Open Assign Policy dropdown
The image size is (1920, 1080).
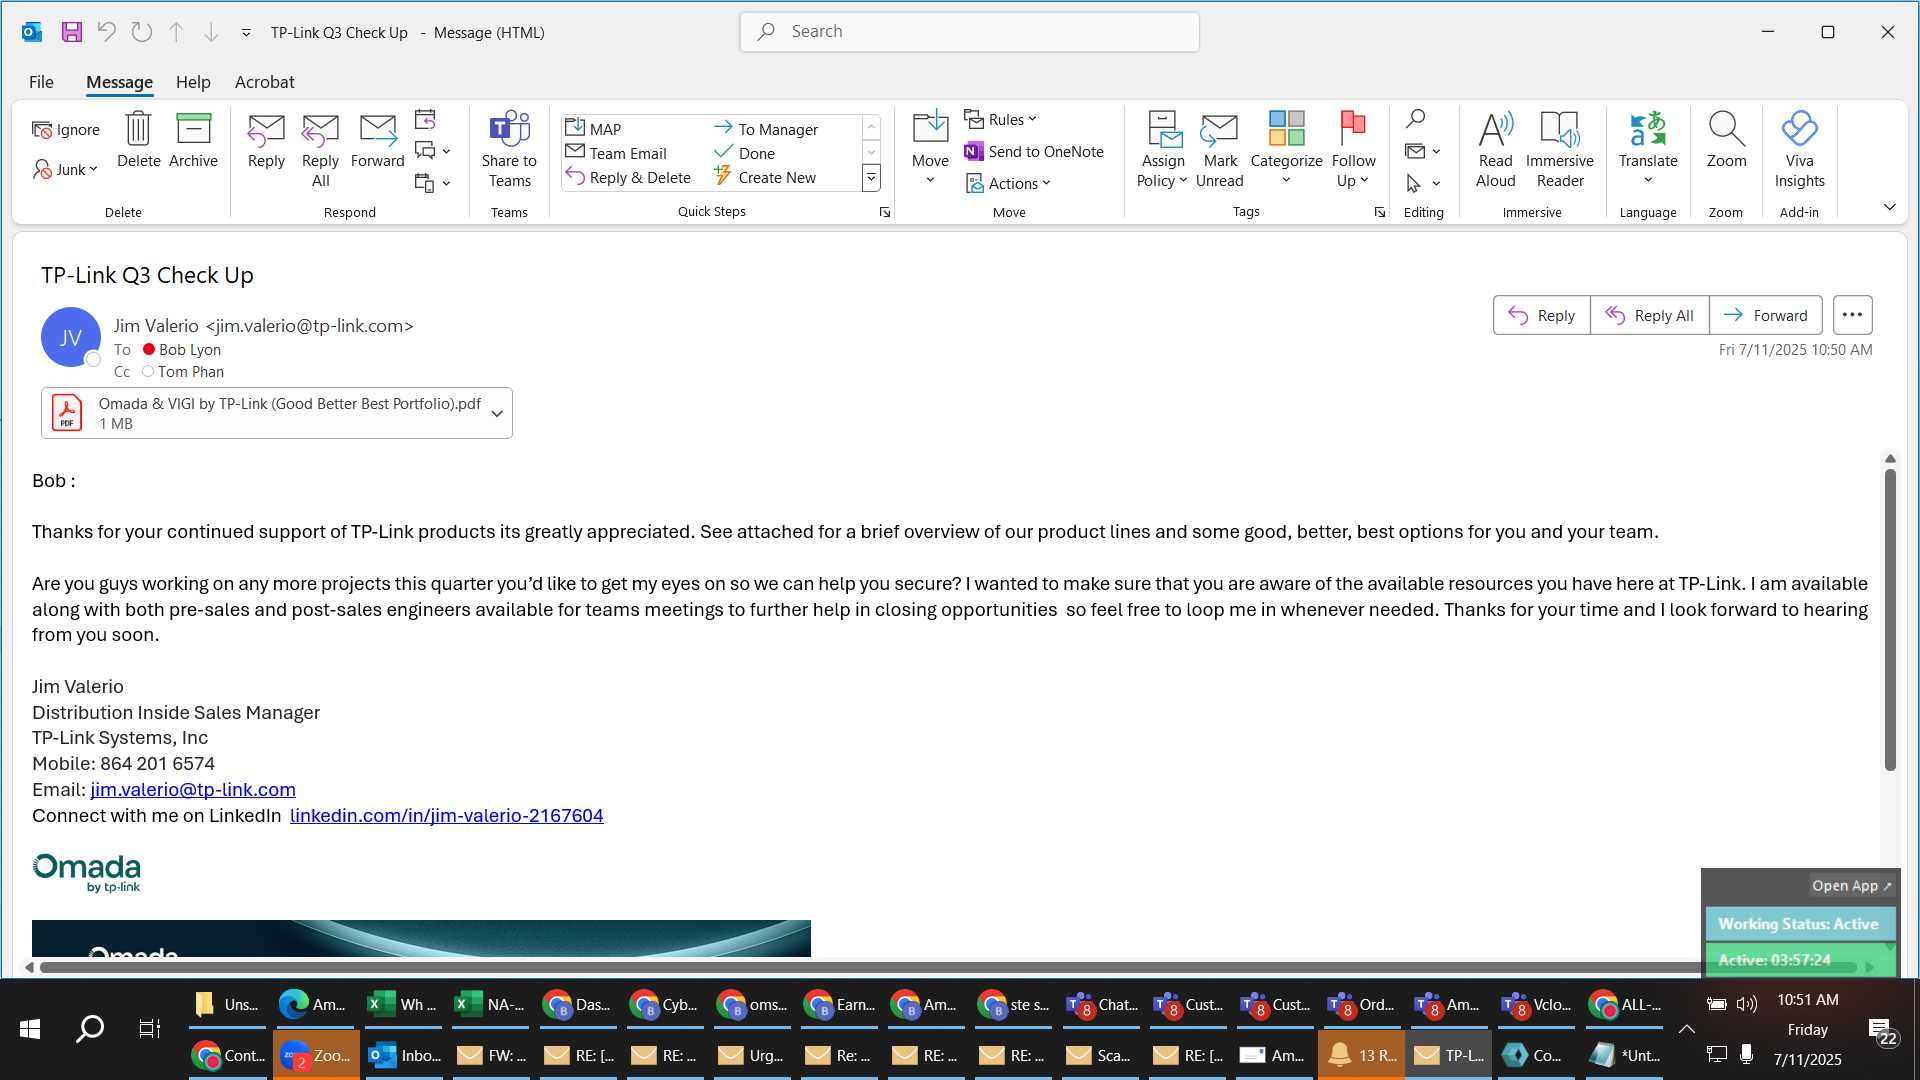1162,150
